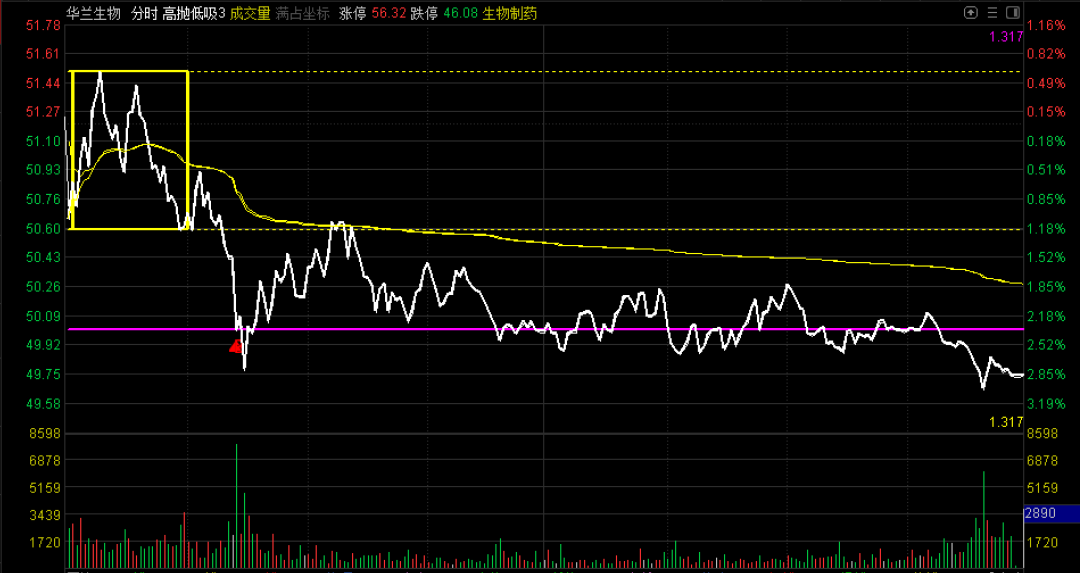The width and height of the screenshot is (1080, 573).
Task: Click the 1.85% percent axis label
Action: 1046,286
